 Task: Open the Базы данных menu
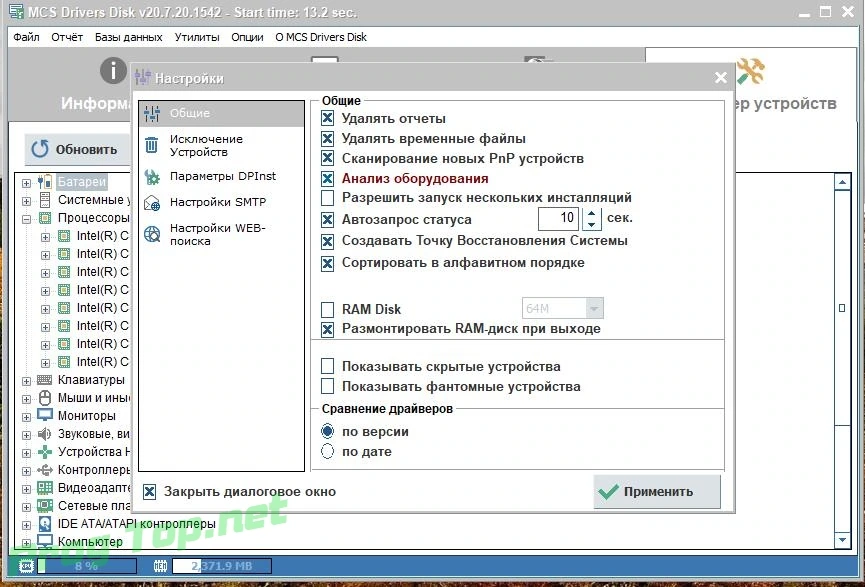[129, 37]
